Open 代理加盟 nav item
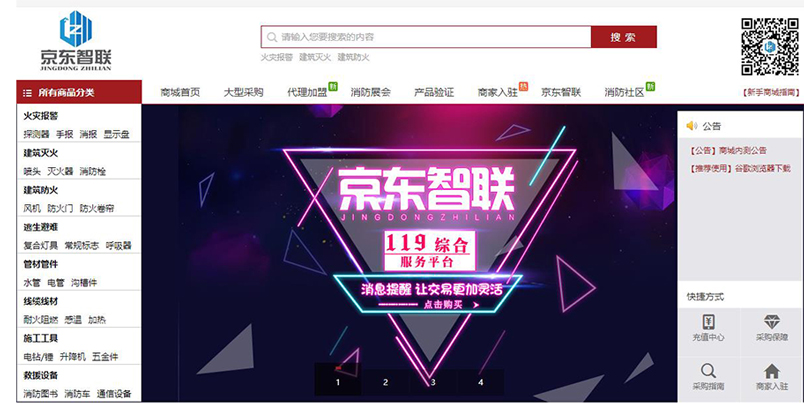 coord(307,92)
